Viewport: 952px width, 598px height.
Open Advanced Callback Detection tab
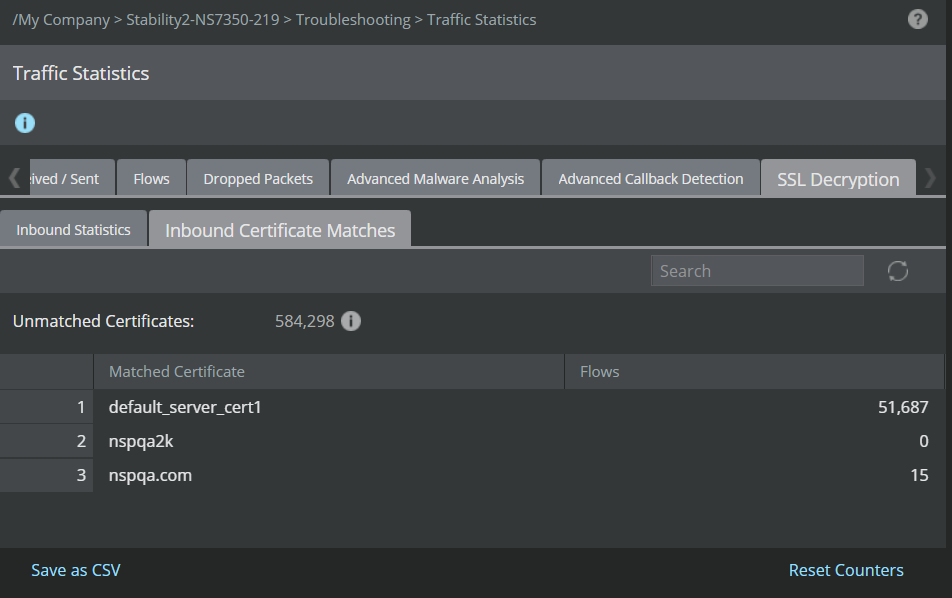pyautogui.click(x=651, y=178)
